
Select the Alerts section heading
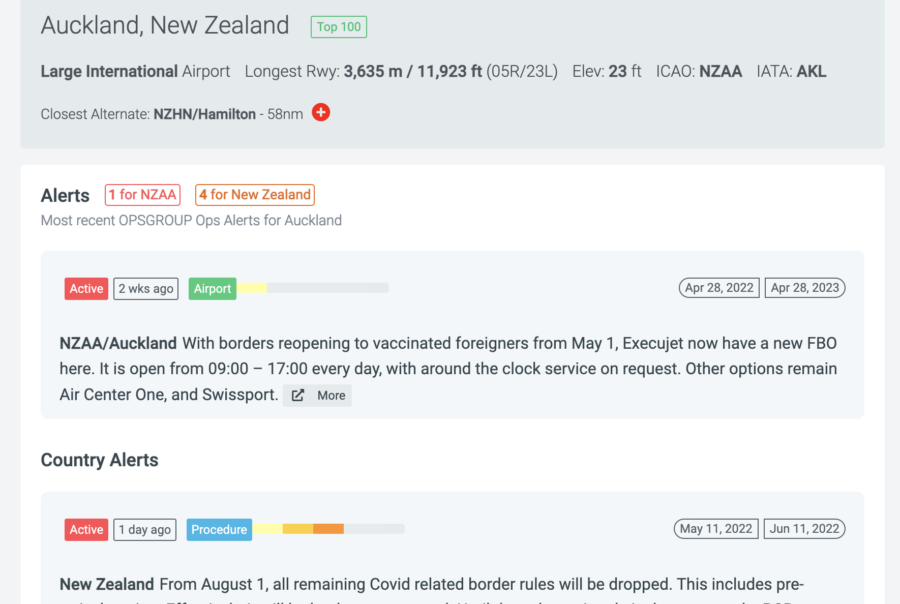[x=65, y=196]
